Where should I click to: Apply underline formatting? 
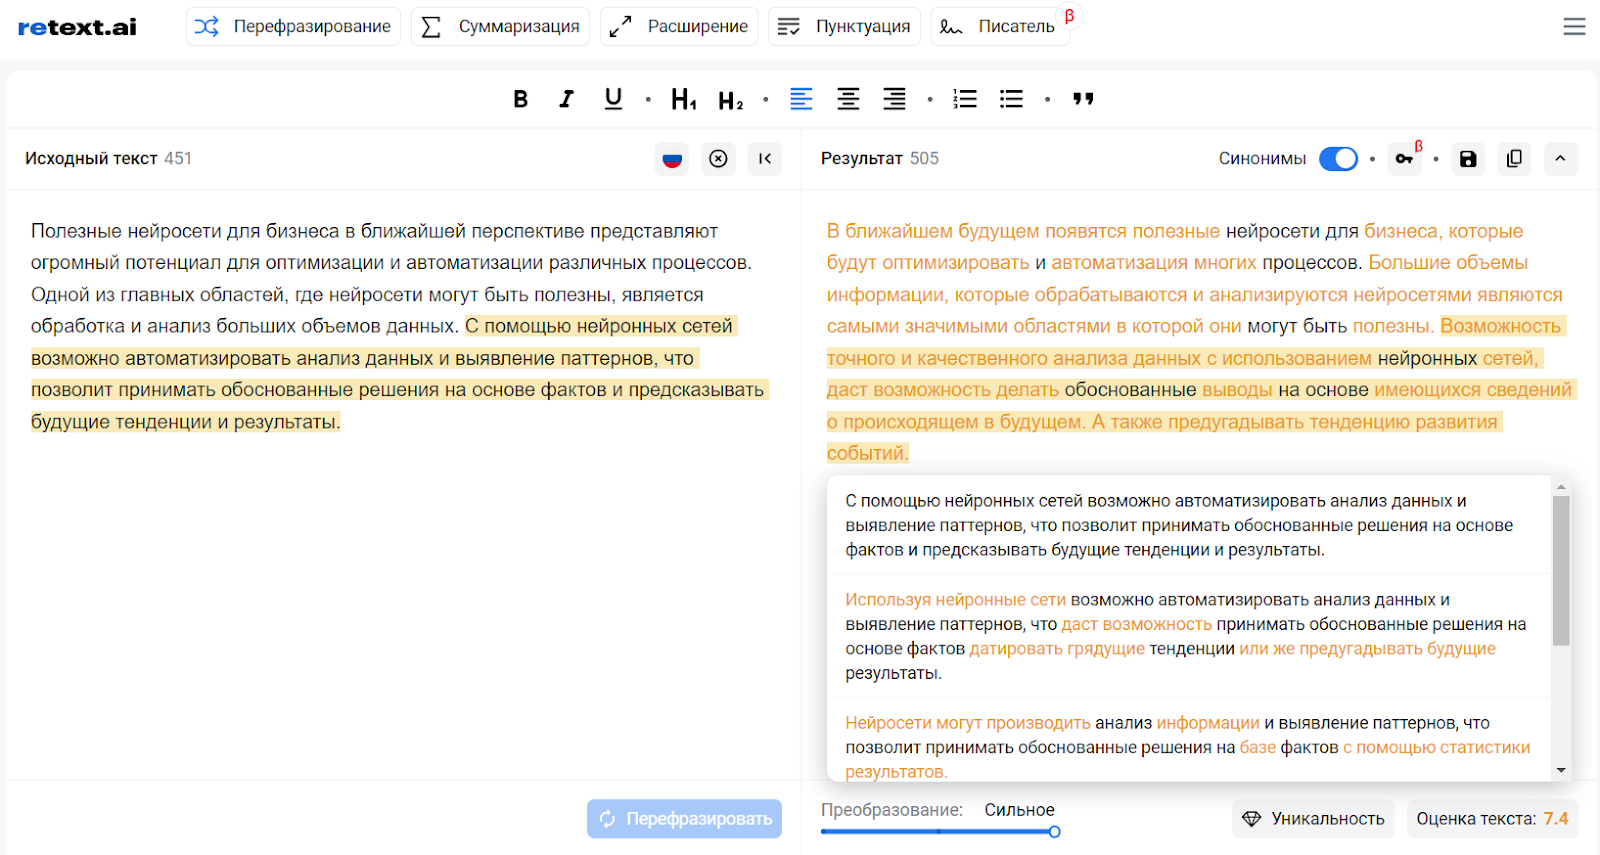(x=613, y=99)
